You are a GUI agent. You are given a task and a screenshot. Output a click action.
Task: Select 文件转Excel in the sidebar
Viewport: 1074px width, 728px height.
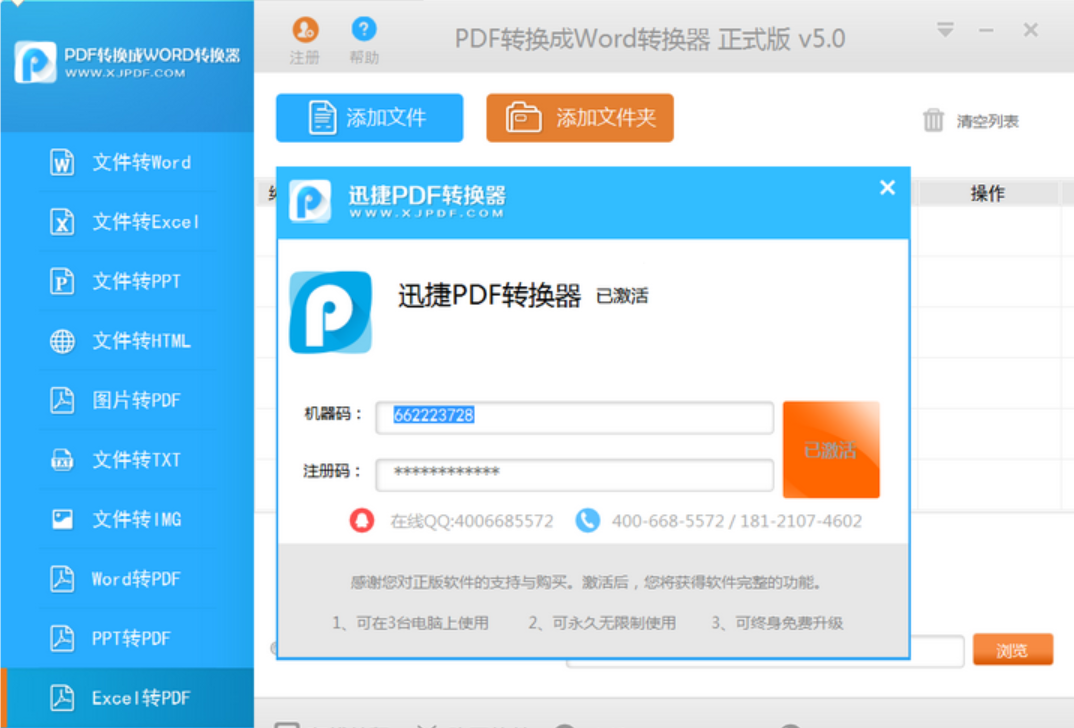point(127,223)
